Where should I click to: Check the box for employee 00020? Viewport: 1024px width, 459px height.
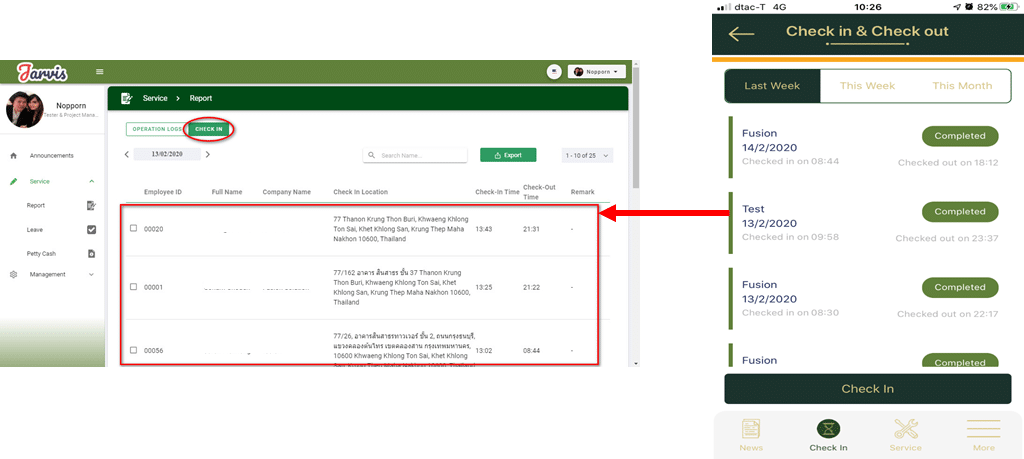pyautogui.click(x=134, y=228)
